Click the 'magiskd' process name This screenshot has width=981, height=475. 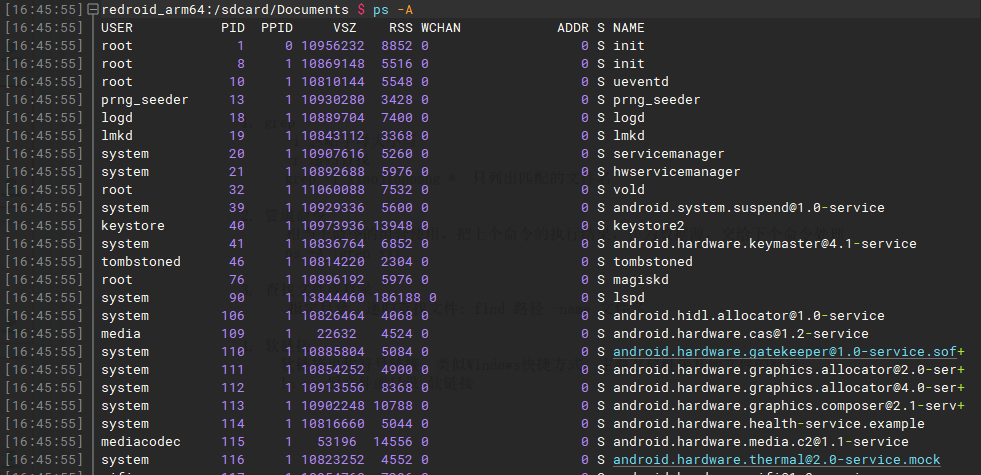click(x=641, y=280)
